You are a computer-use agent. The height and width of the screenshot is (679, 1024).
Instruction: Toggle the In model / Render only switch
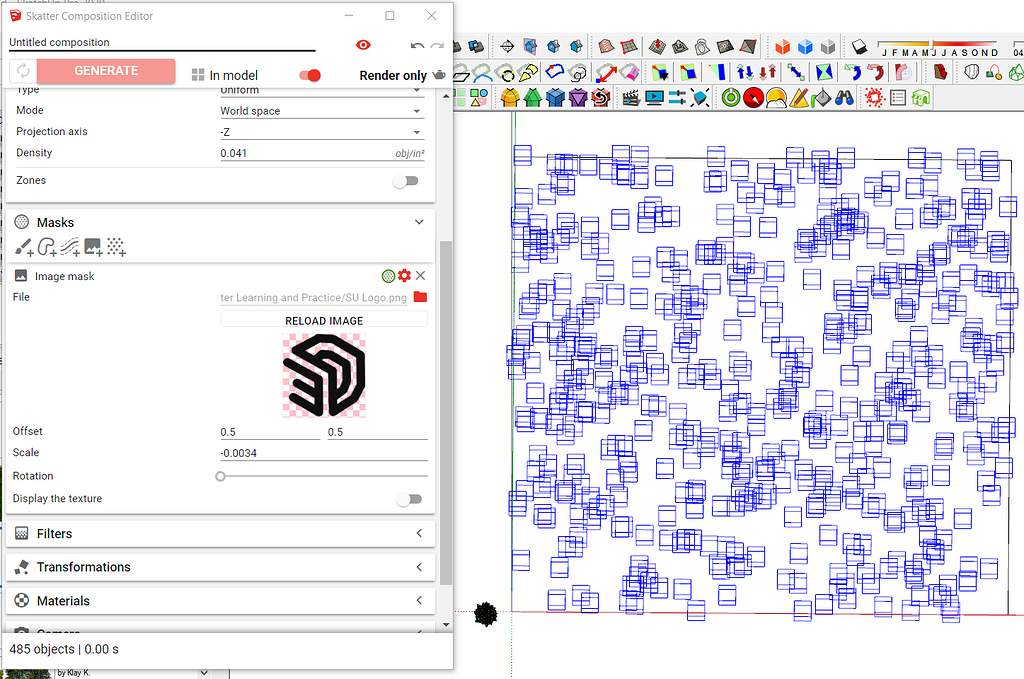pos(310,75)
